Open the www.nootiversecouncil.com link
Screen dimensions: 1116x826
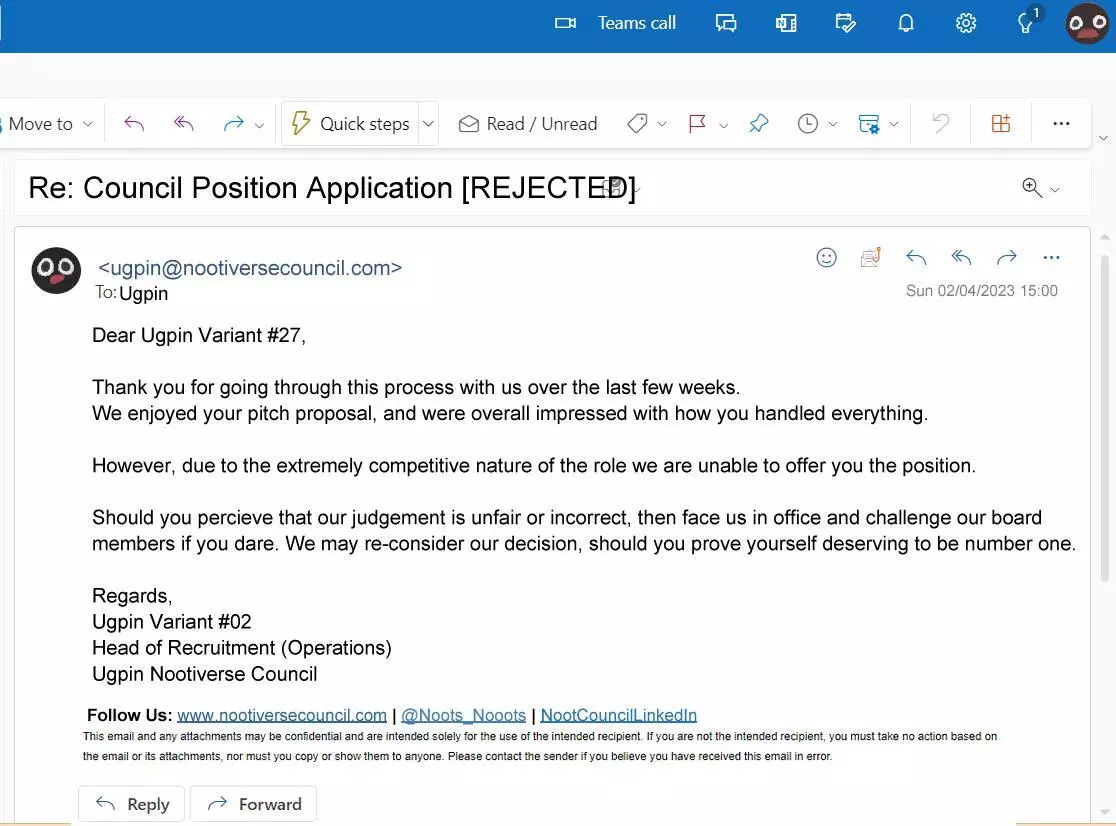281,715
